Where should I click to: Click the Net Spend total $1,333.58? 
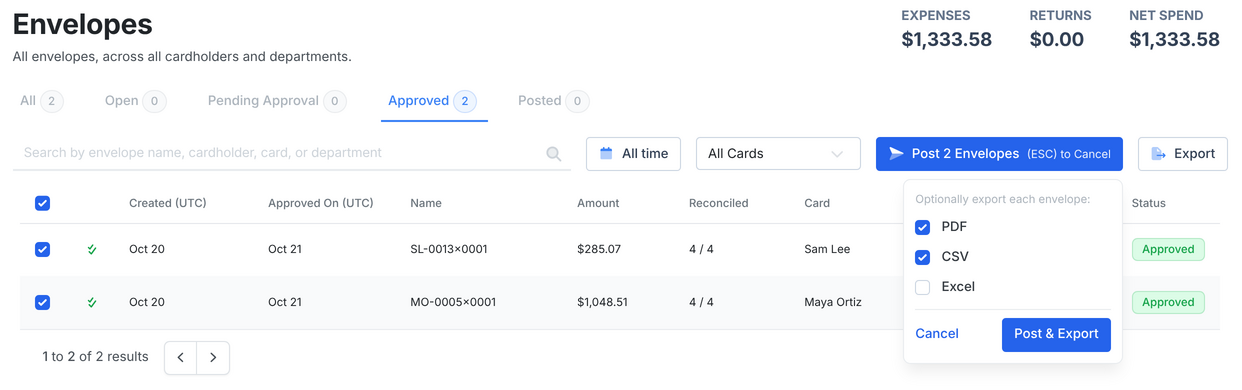coord(1174,40)
